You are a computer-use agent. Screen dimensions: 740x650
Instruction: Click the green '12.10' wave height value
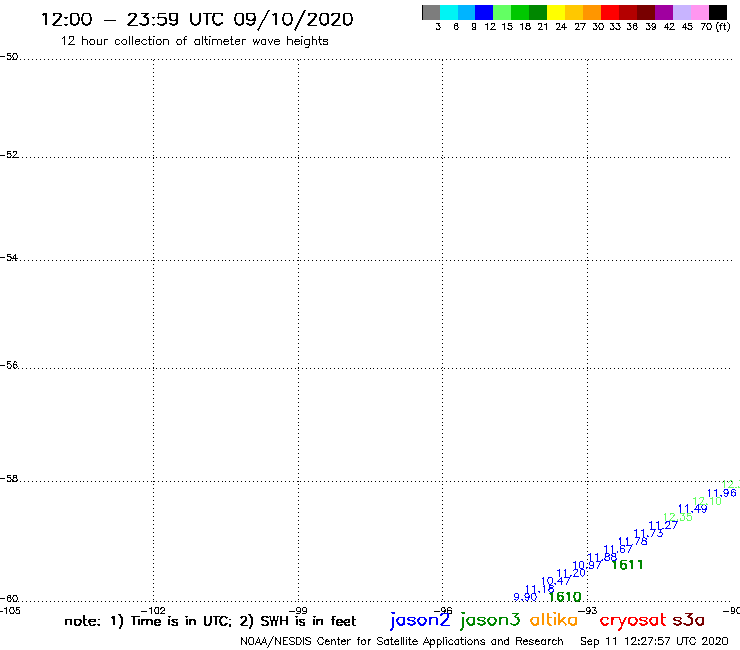tap(707, 501)
